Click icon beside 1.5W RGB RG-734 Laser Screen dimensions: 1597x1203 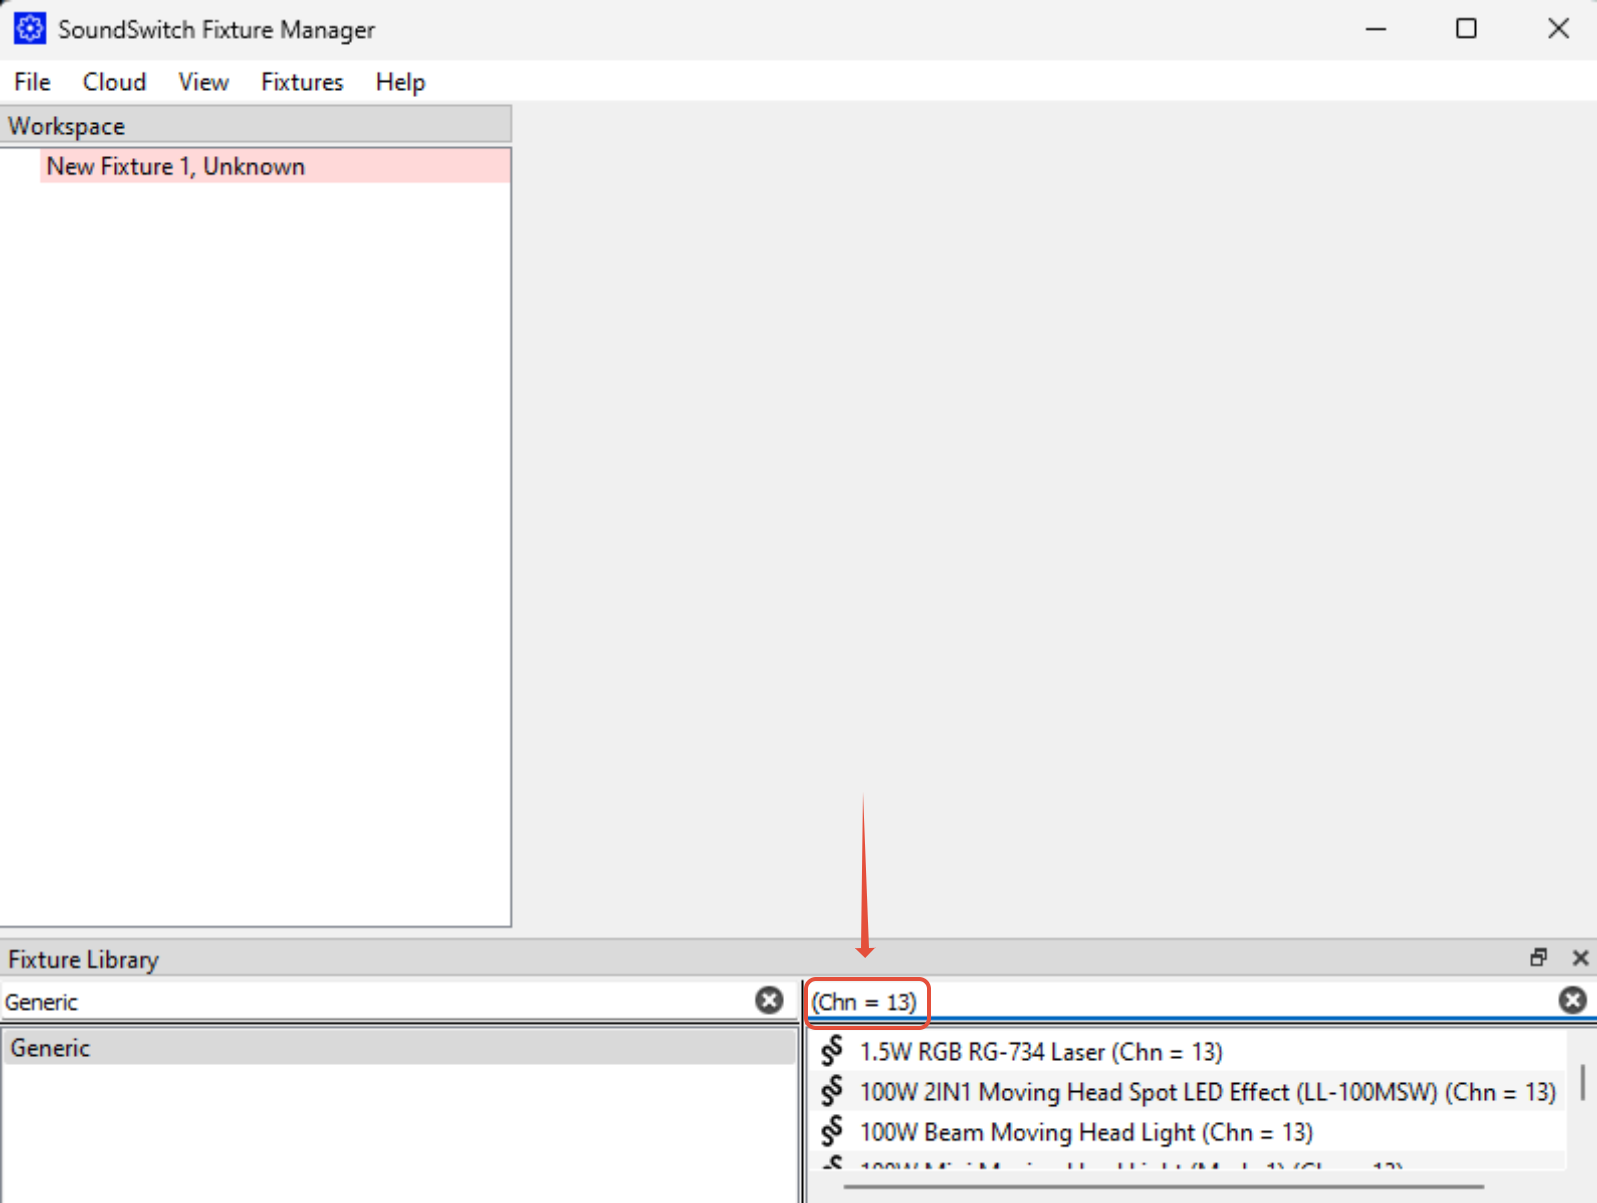(x=832, y=1051)
